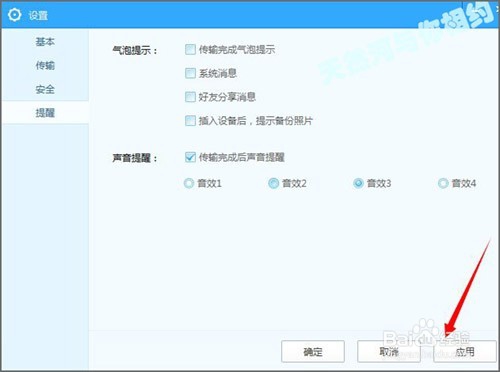Select the 提醒 settings tab

pyautogui.click(x=45, y=113)
